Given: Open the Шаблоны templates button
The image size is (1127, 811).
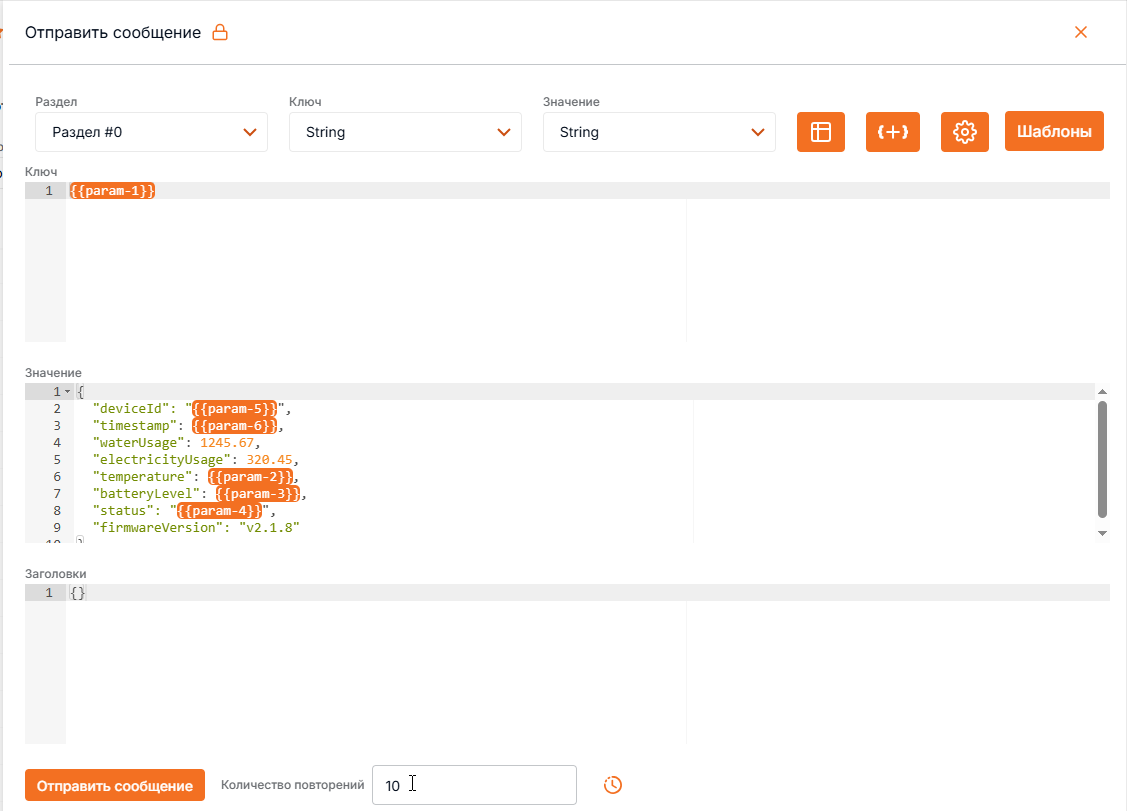Looking at the screenshot, I should point(1053,131).
